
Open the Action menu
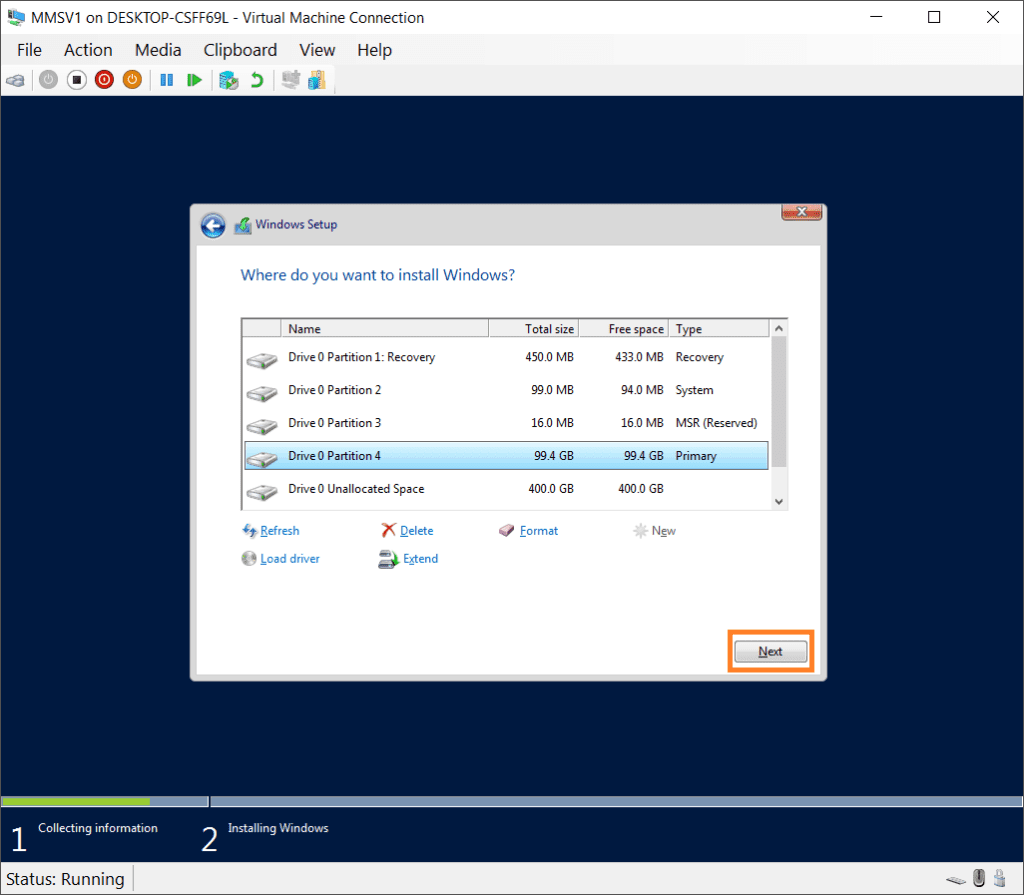[x=88, y=50]
